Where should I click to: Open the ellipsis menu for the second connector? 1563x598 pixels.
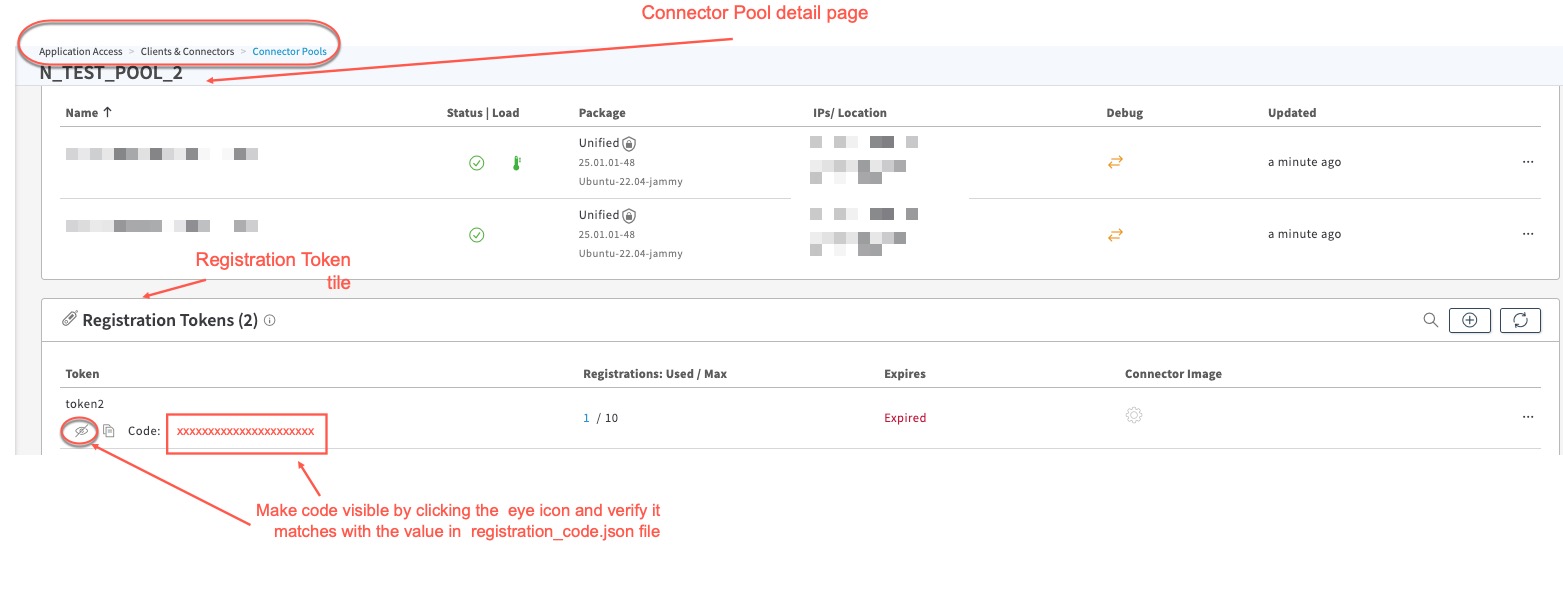point(1527,234)
